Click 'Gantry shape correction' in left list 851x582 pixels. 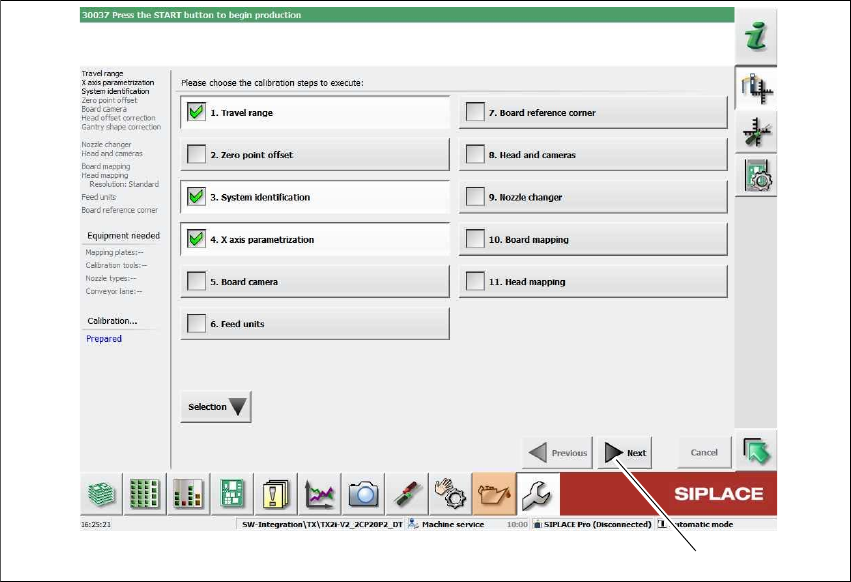121,126
